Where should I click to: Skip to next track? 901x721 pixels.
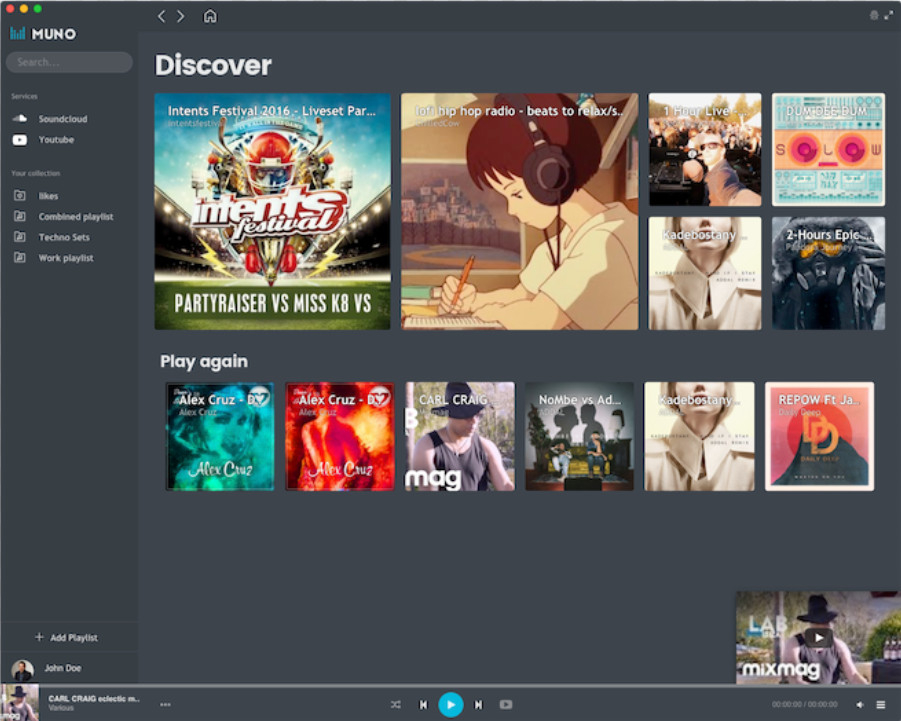(478, 704)
